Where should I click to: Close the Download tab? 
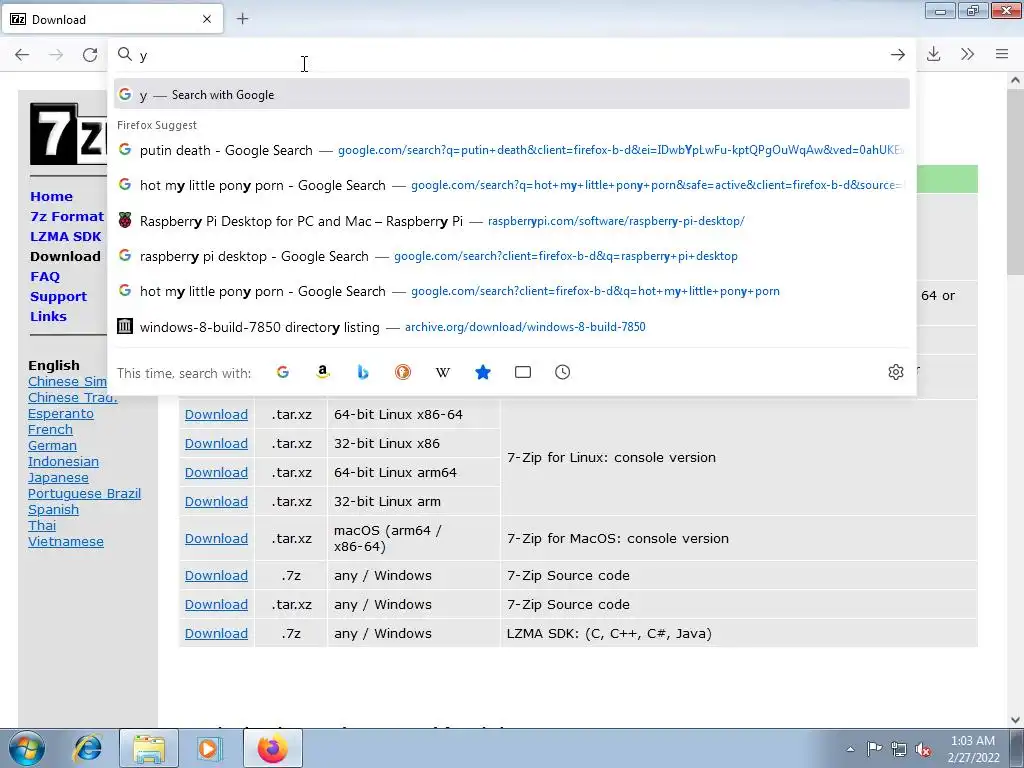coord(207,19)
